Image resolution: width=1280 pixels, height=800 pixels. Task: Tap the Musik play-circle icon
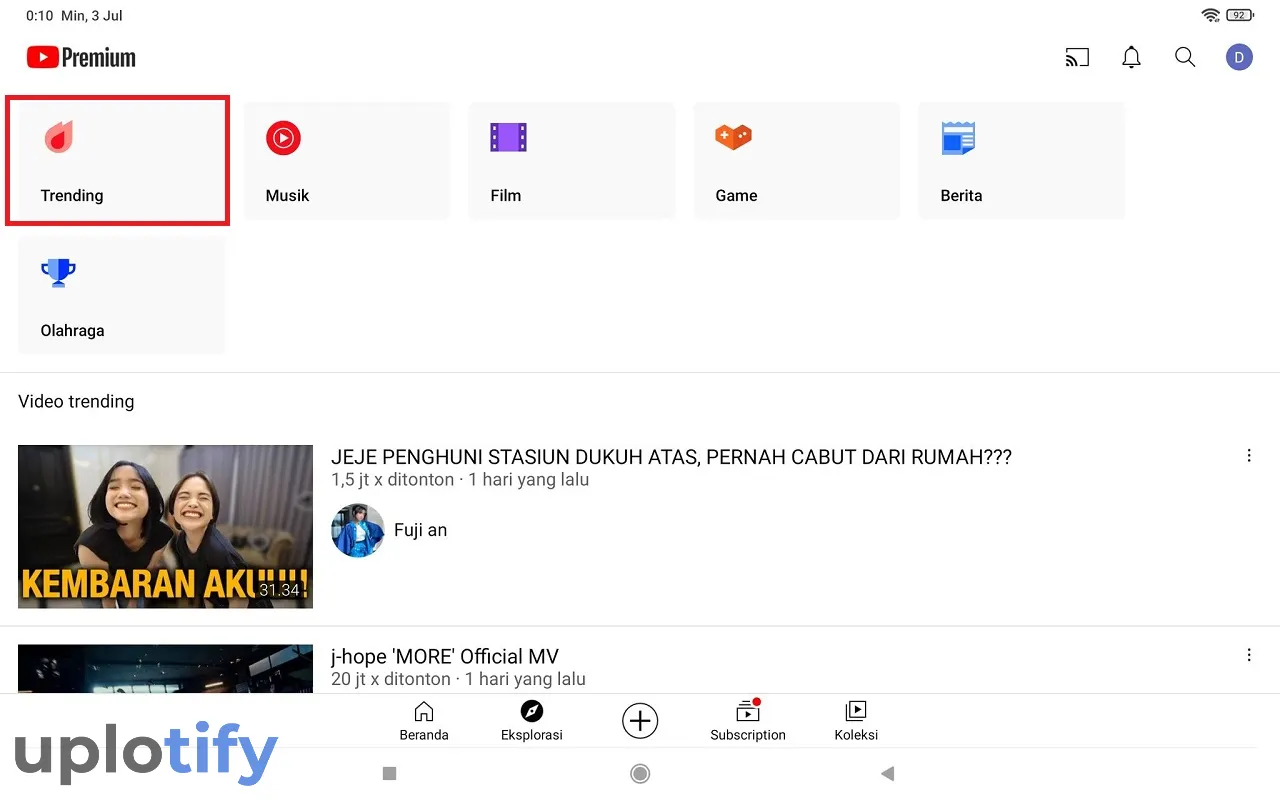click(x=283, y=137)
